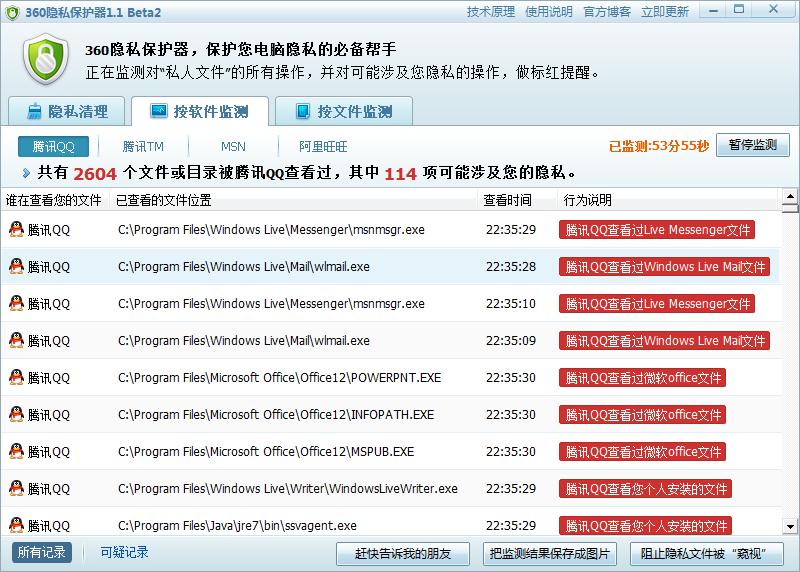Image resolution: width=800 pixels, height=572 pixels.
Task: Click the QQ penguin icon in INFOPATH.EXE row
Action: click(x=16, y=414)
